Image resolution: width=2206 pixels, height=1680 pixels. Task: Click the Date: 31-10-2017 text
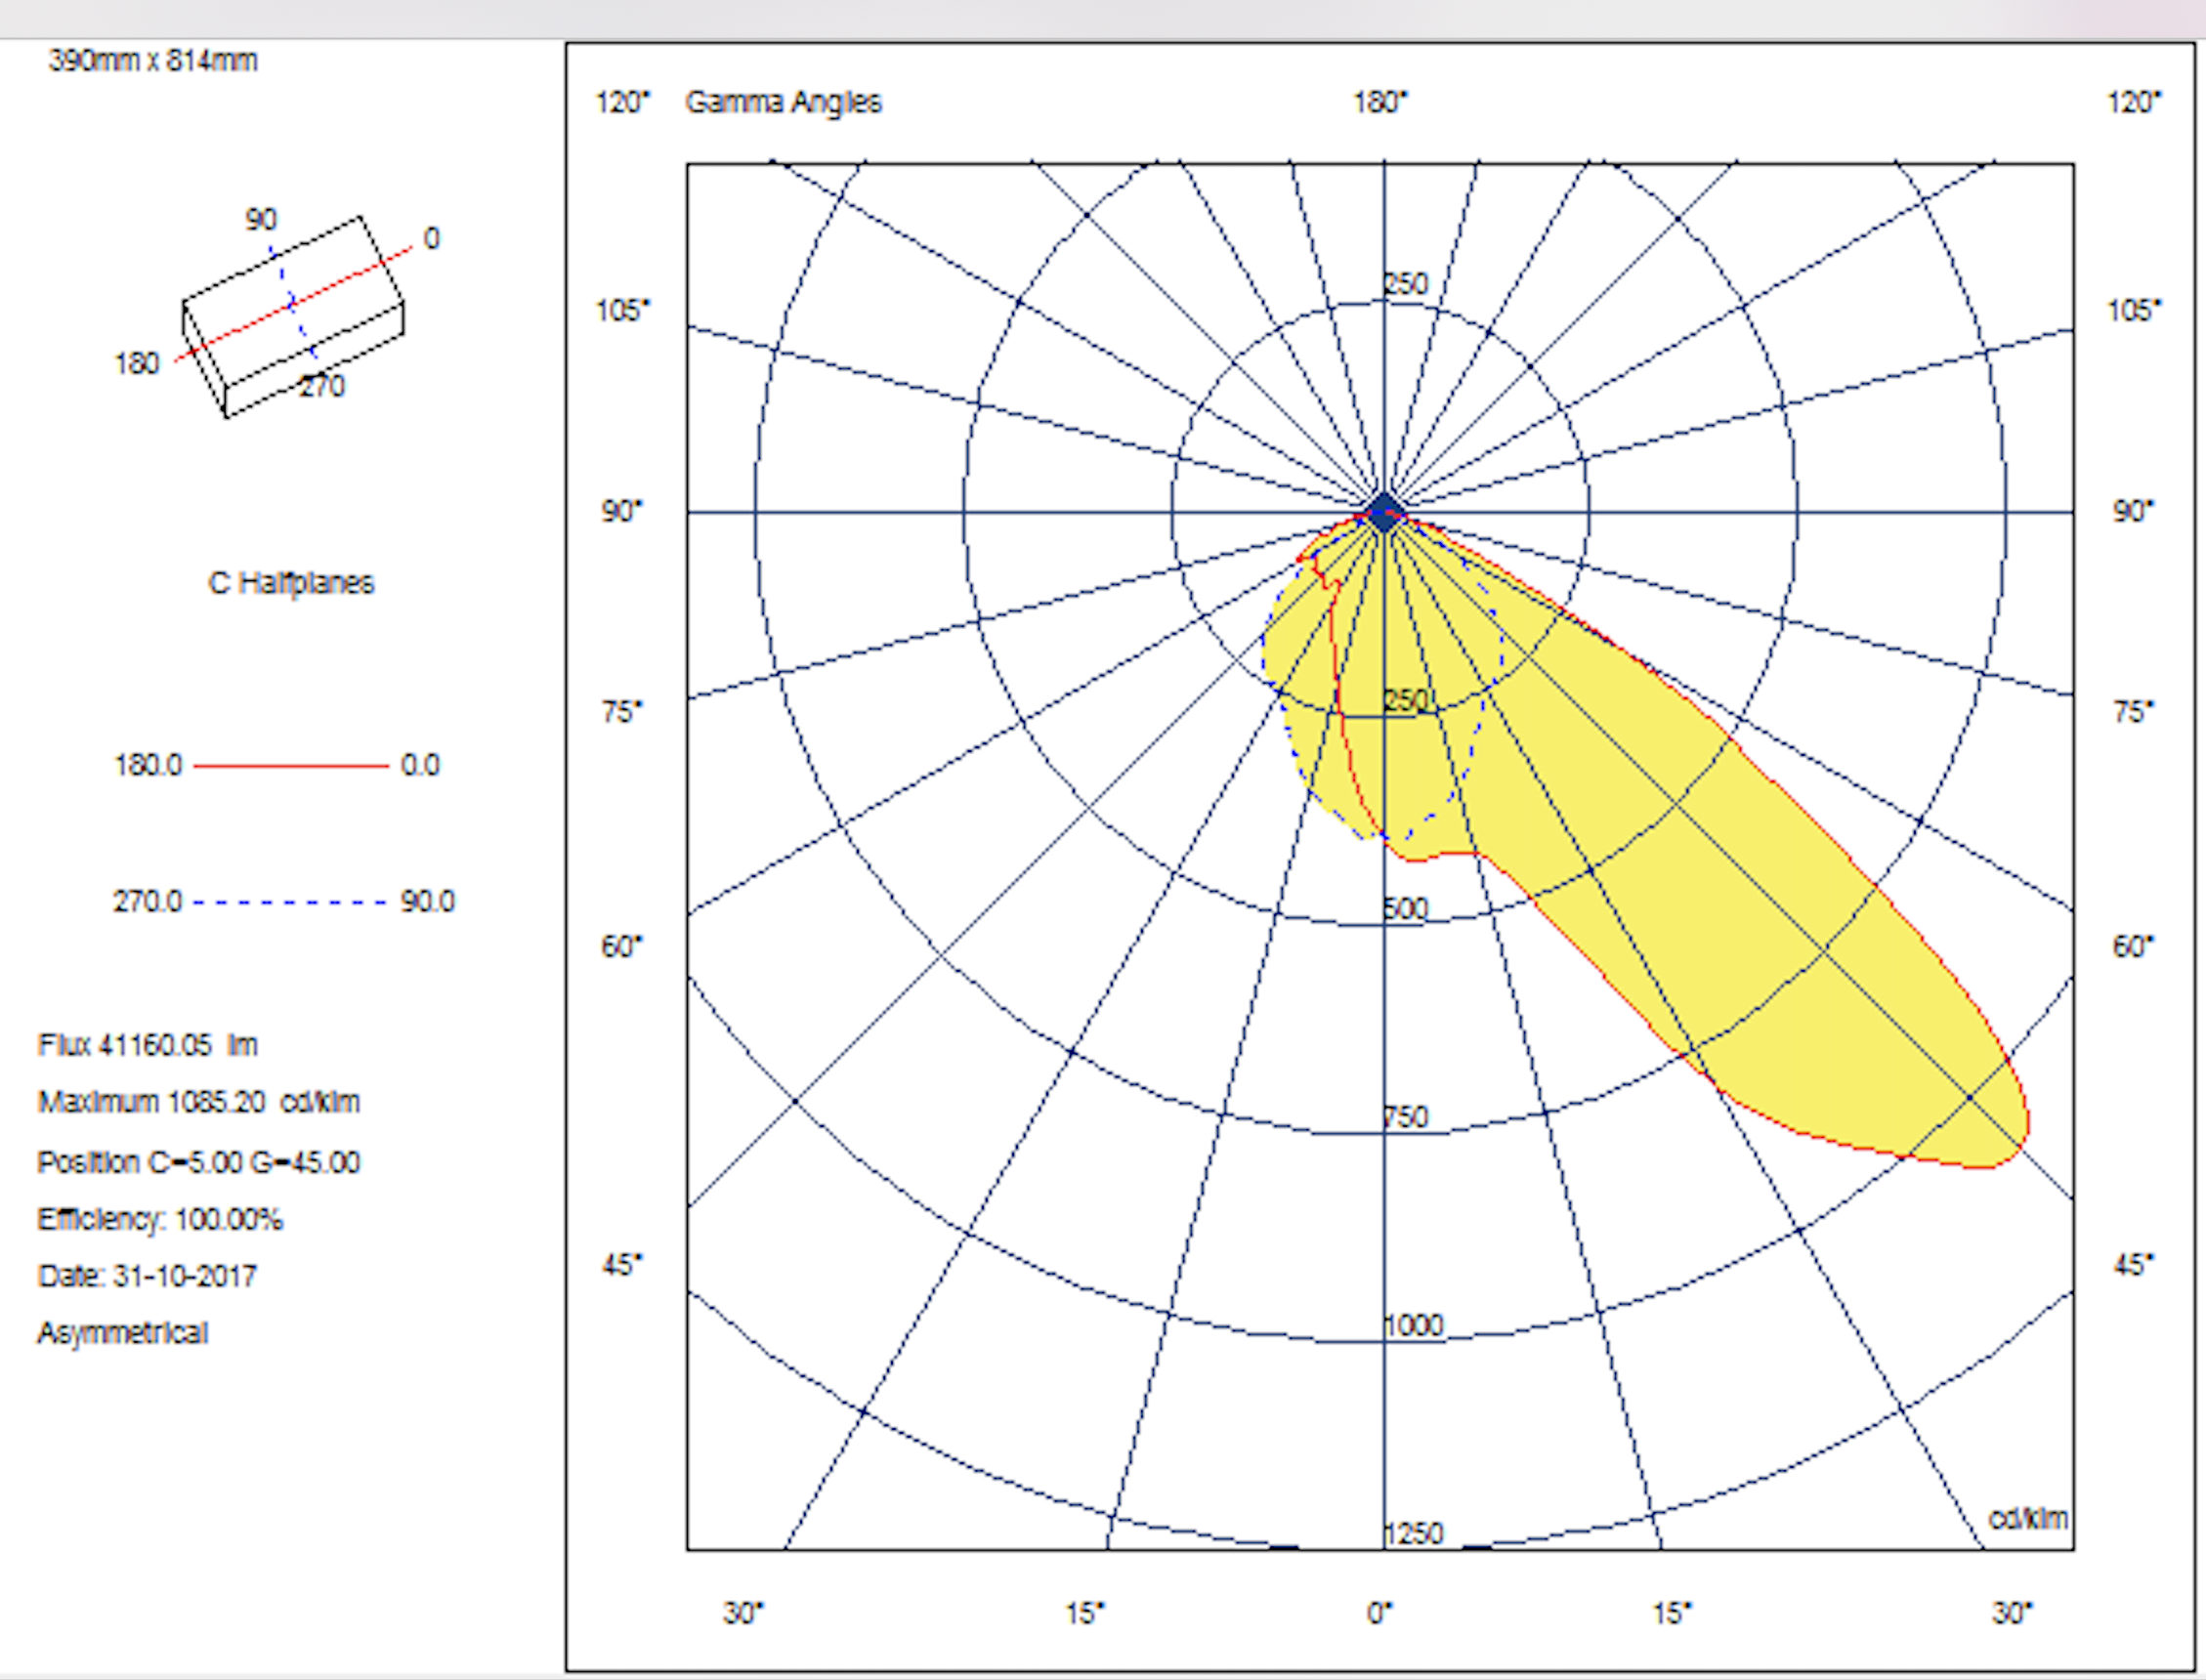pos(147,1277)
